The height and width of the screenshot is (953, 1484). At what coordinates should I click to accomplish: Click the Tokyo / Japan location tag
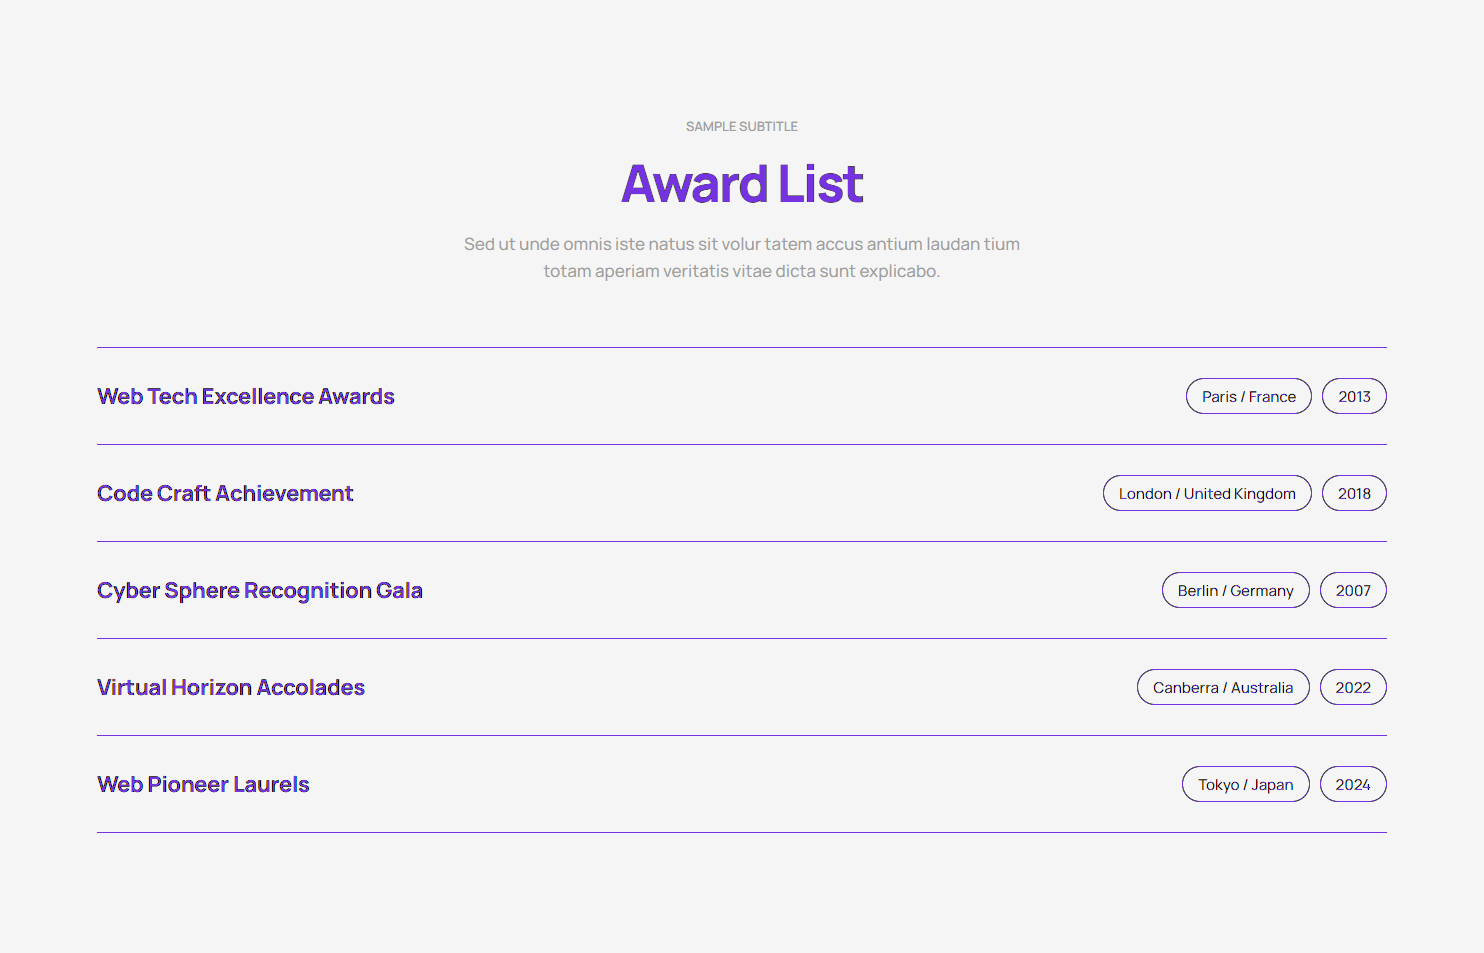[x=1245, y=785]
